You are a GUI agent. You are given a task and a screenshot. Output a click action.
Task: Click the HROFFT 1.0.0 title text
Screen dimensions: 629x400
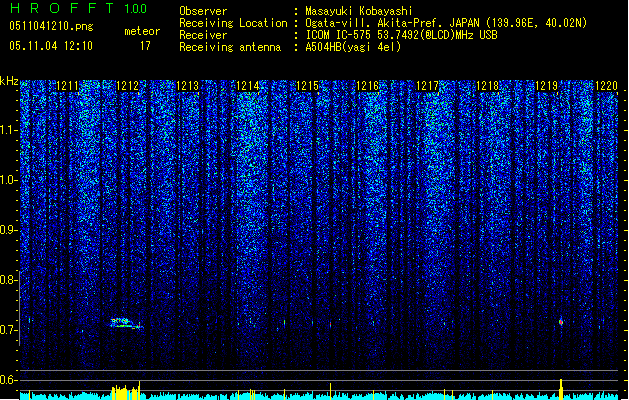click(78, 8)
